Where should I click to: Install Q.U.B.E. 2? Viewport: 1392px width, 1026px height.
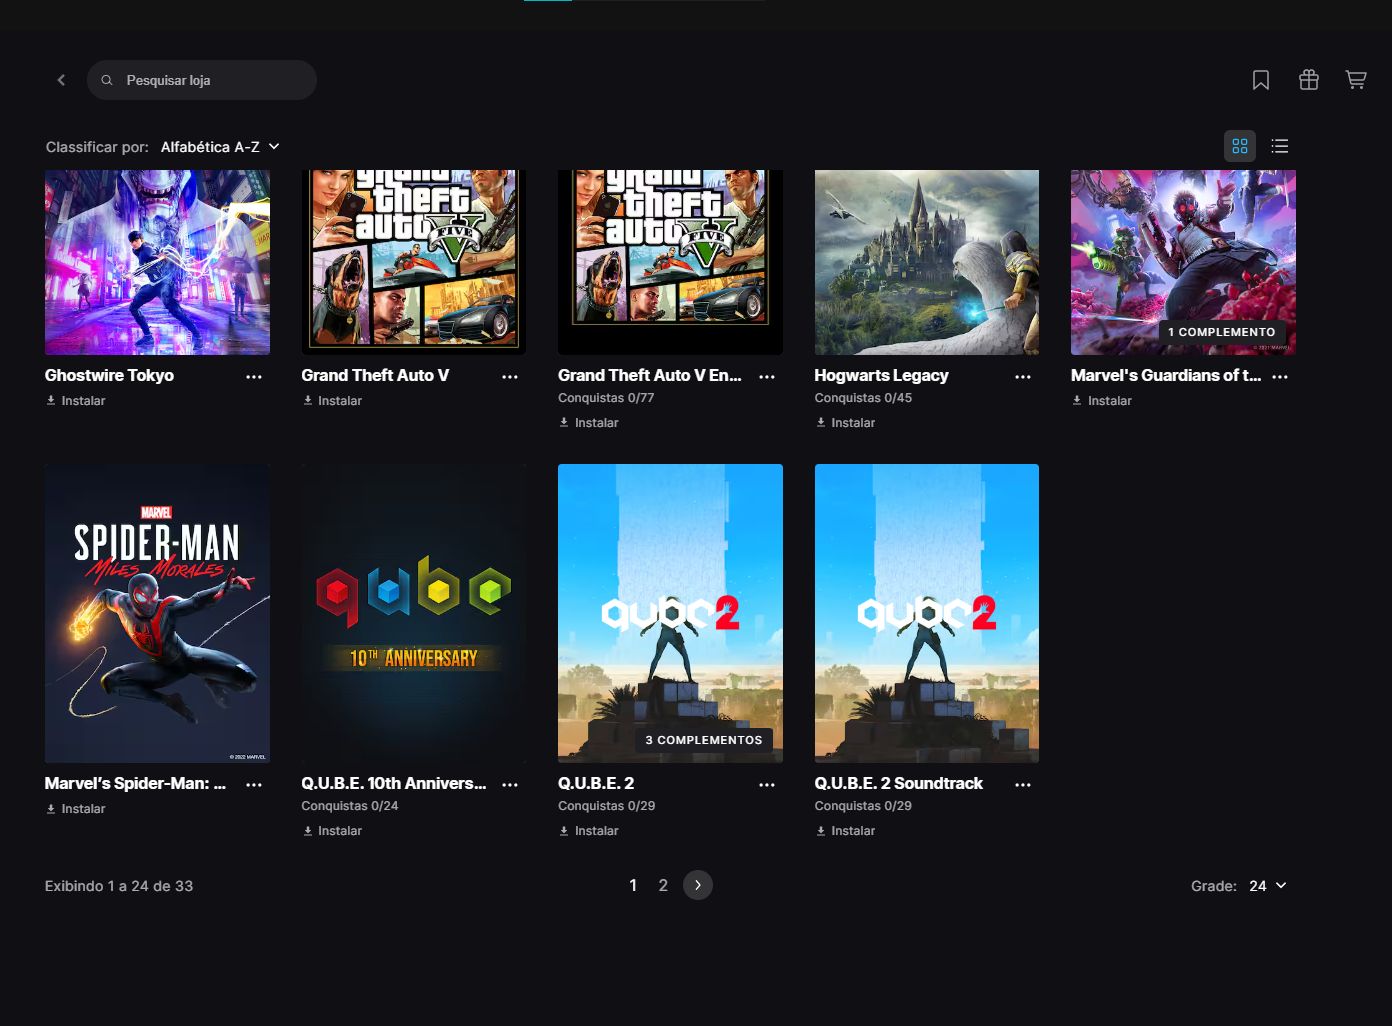pyautogui.click(x=589, y=830)
